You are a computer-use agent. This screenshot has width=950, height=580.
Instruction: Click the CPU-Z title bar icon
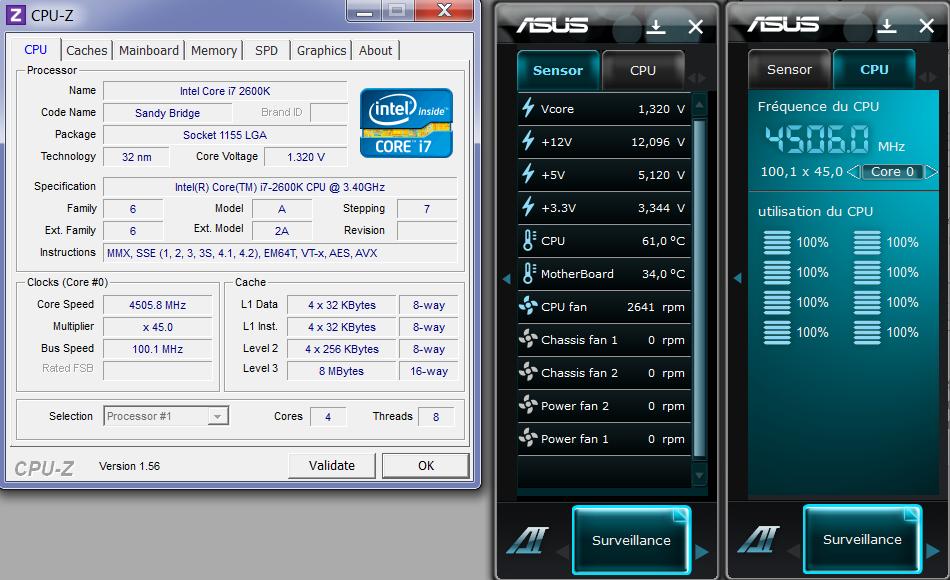point(15,15)
